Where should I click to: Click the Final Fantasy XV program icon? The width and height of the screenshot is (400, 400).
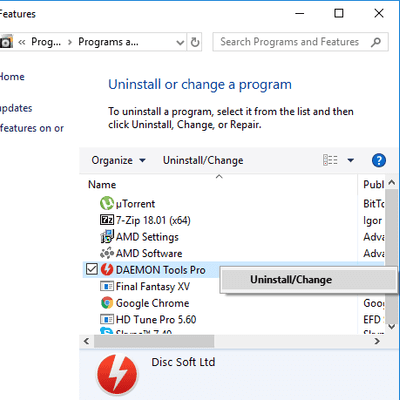pyautogui.click(x=107, y=286)
